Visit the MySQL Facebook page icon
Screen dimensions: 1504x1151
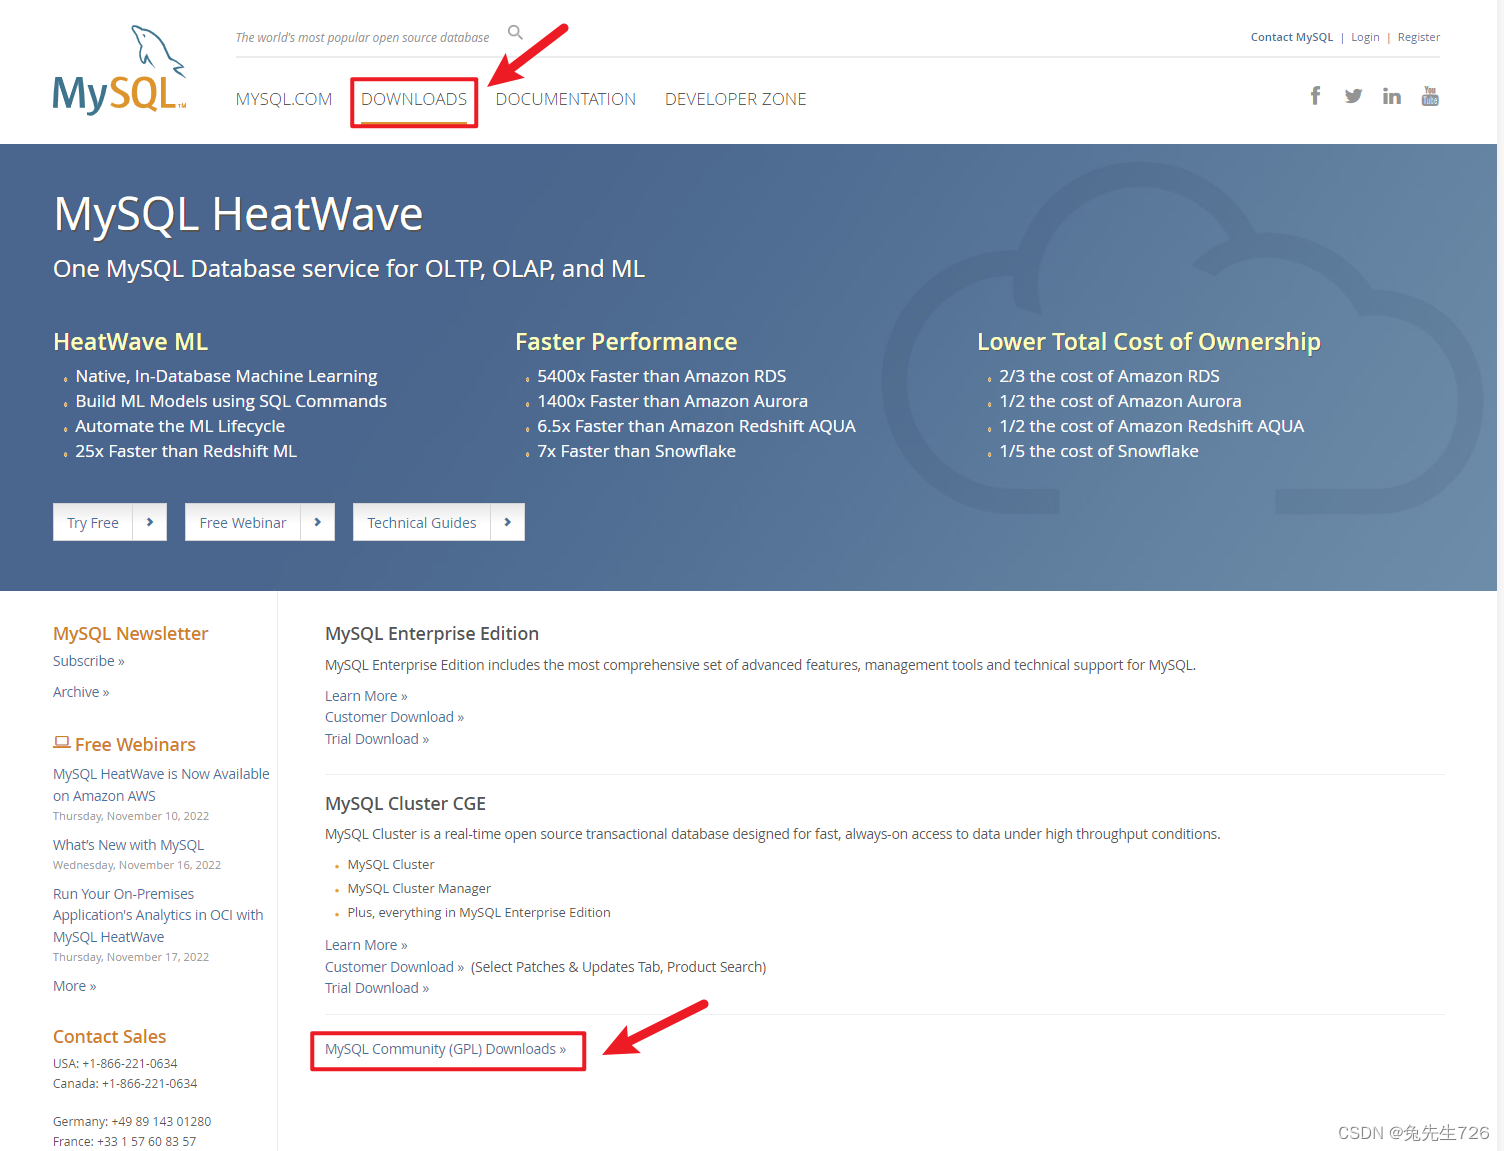(1315, 95)
